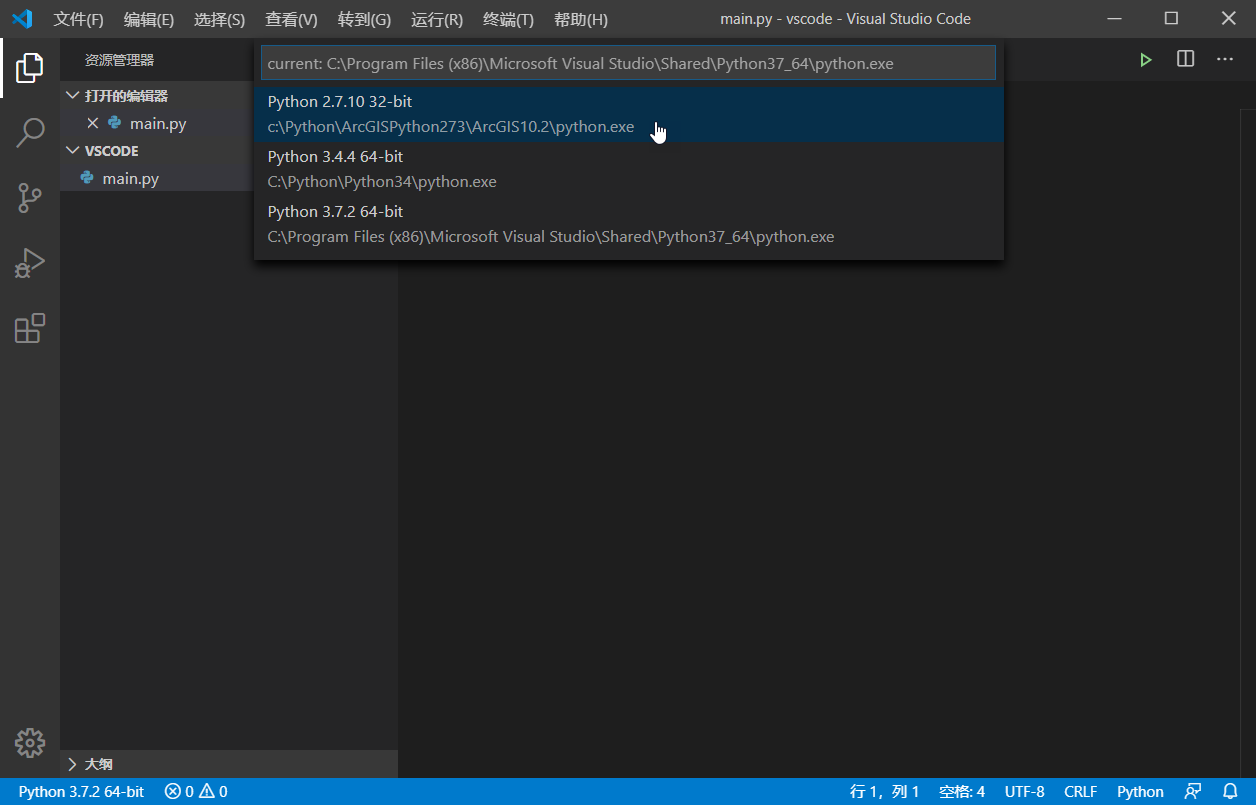Open the Run and Debug view icon
Image resolution: width=1256 pixels, height=805 pixels.
(x=30, y=263)
